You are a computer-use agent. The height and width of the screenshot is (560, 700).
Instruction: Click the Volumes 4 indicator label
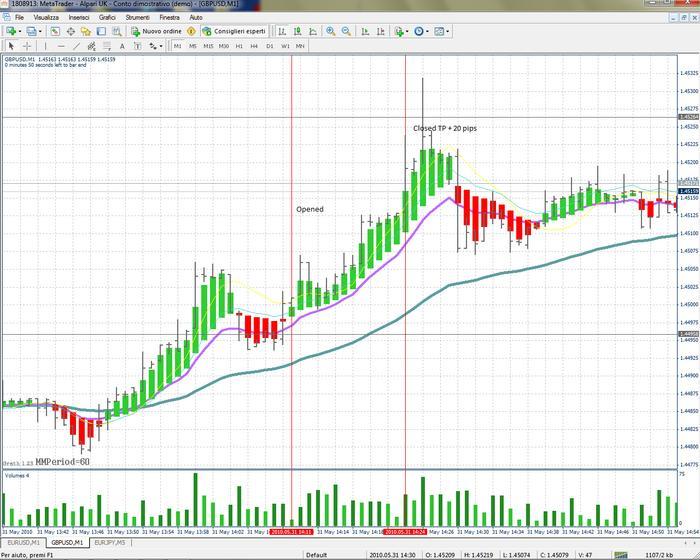17,476
